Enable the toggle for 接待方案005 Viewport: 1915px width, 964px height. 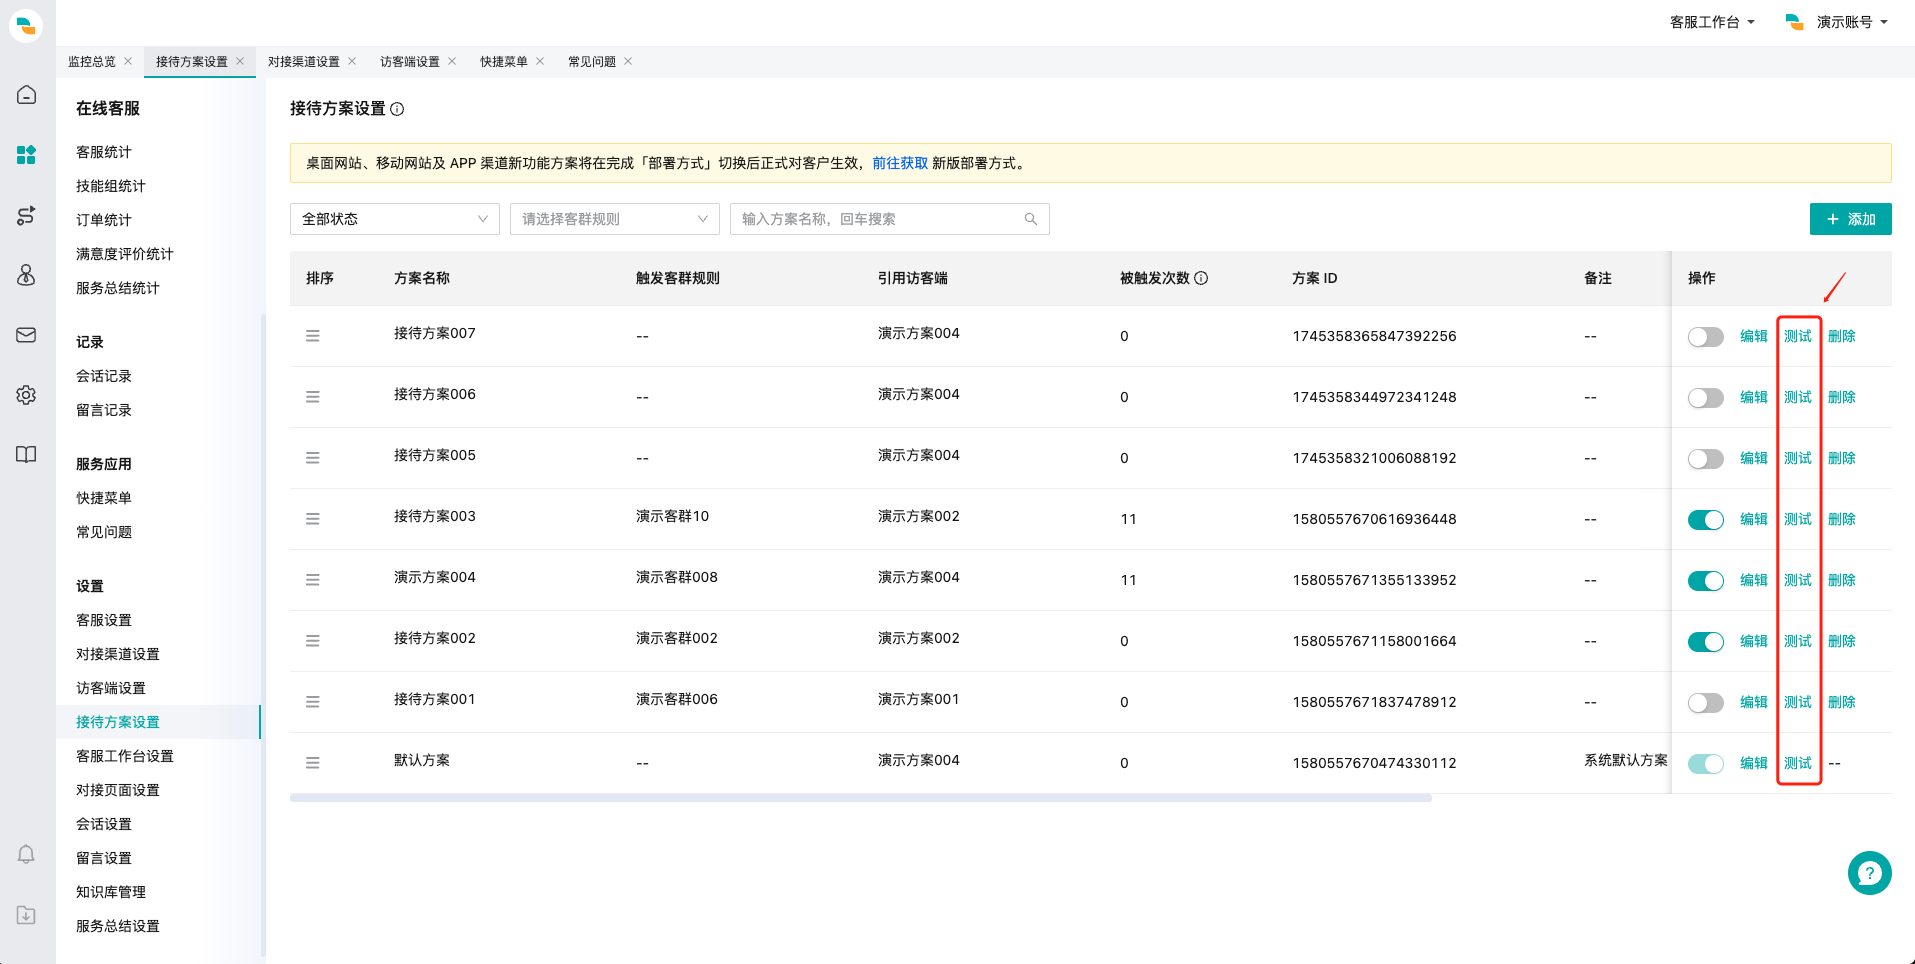click(1705, 459)
